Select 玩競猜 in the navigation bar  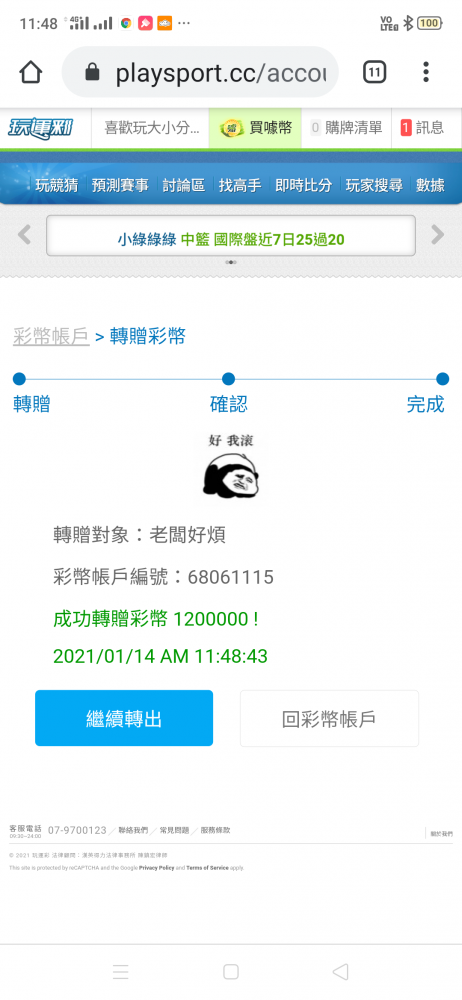coord(56,186)
